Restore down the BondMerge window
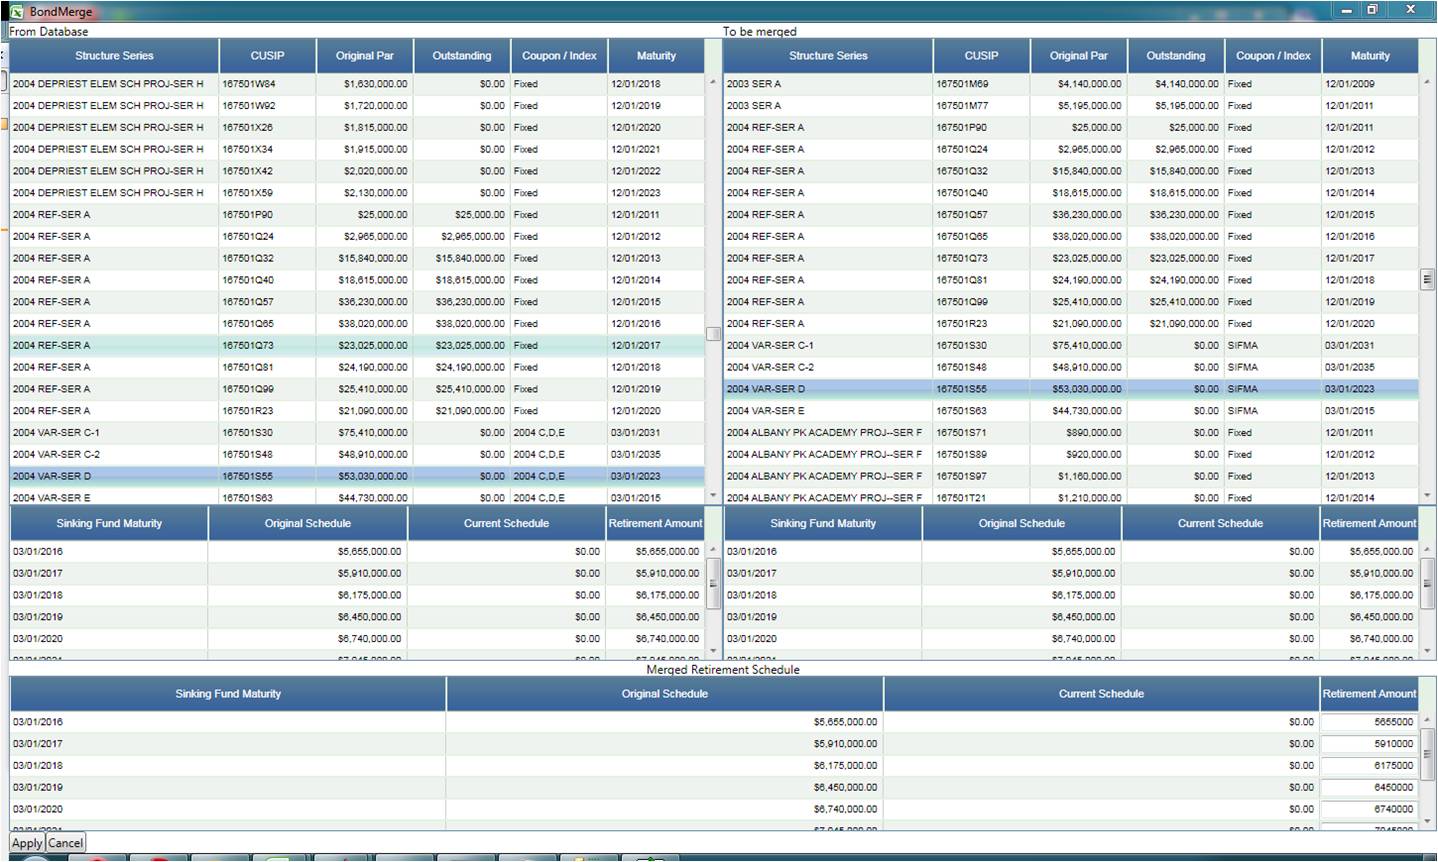Viewport: 1438px width, 862px height. pyautogui.click(x=1373, y=10)
